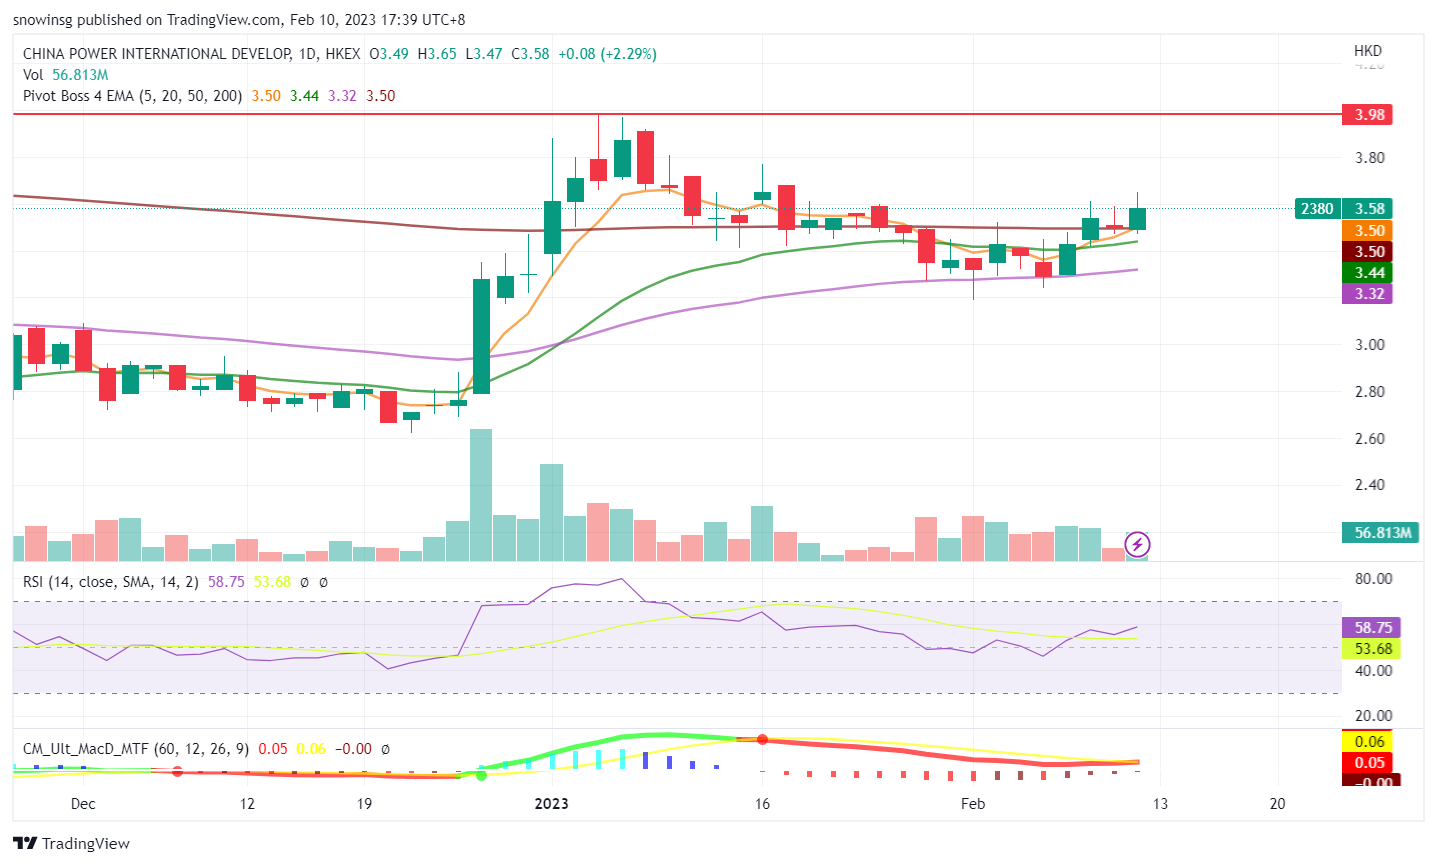Click the current price label 3.58
Image resolution: width=1437 pixels, height=865 pixels.
(x=1368, y=209)
